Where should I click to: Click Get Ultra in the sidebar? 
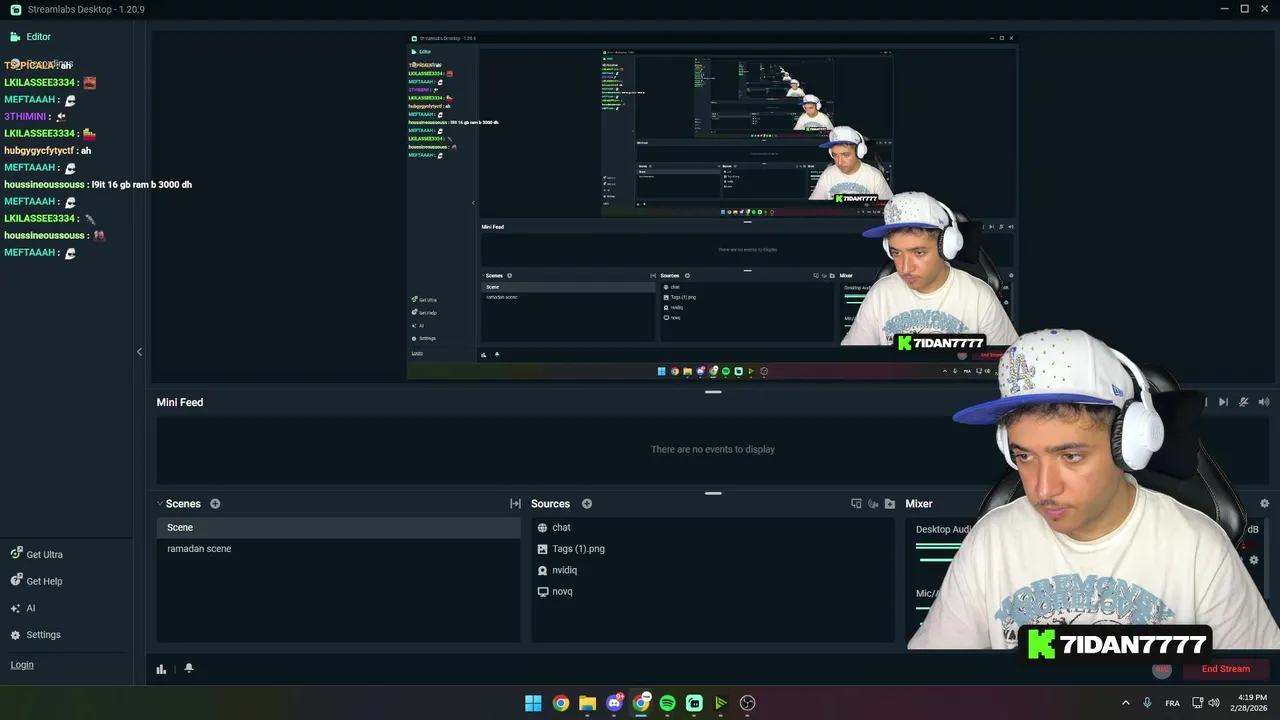(x=36, y=554)
